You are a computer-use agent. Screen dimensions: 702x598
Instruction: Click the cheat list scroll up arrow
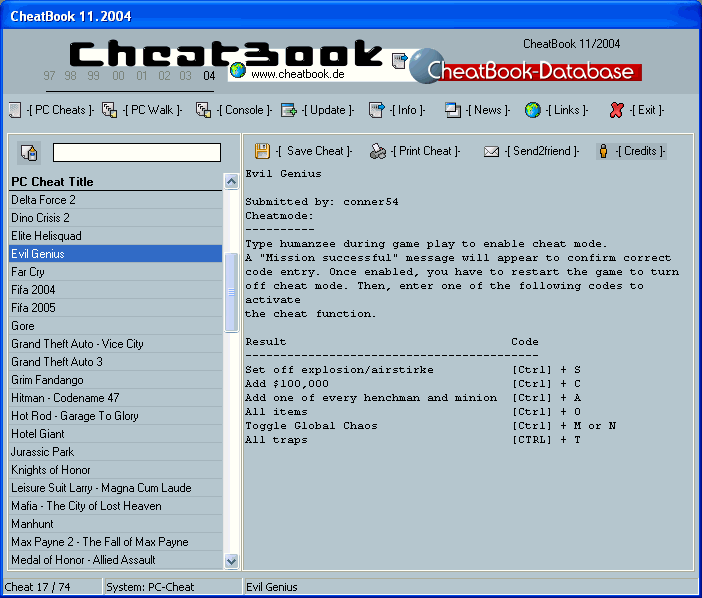coord(231,182)
